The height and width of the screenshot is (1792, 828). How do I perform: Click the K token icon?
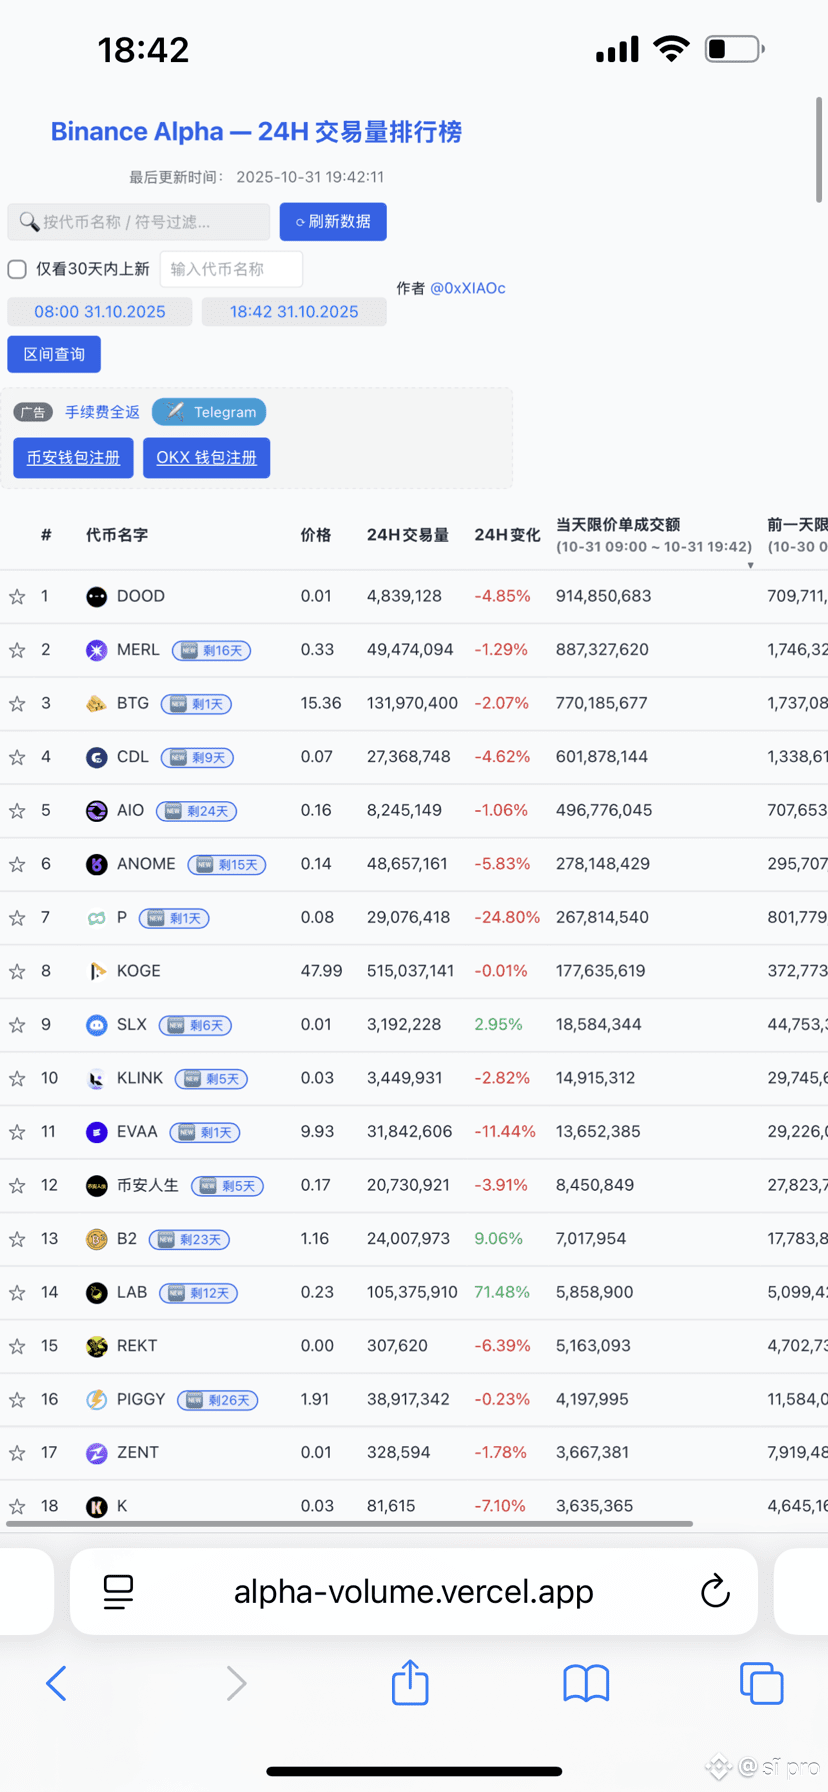96,1507
